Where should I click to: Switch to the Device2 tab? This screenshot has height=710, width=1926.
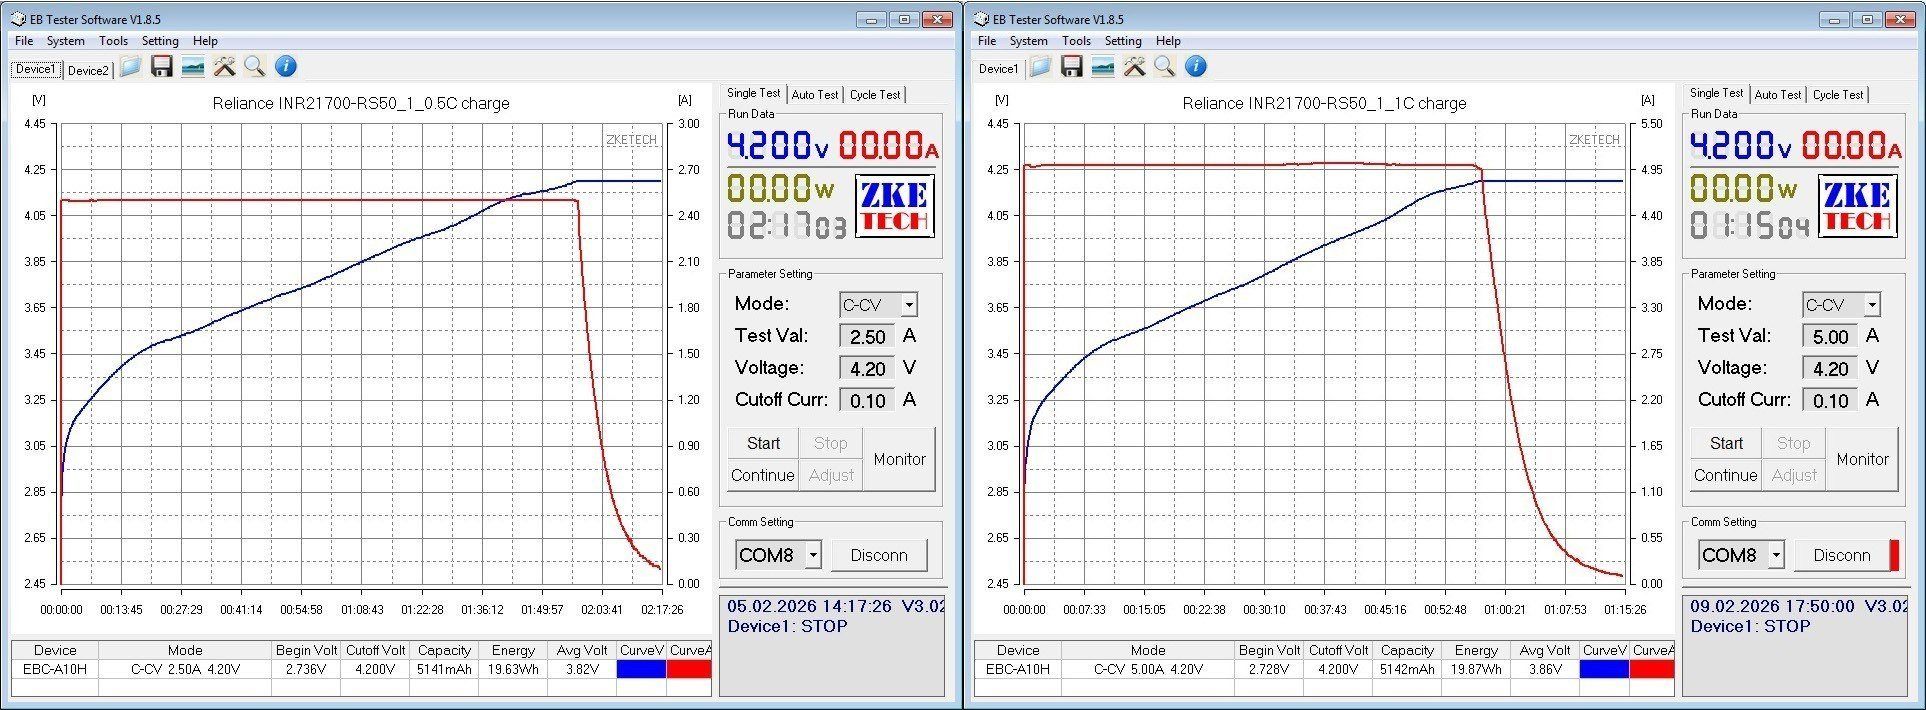[x=88, y=70]
